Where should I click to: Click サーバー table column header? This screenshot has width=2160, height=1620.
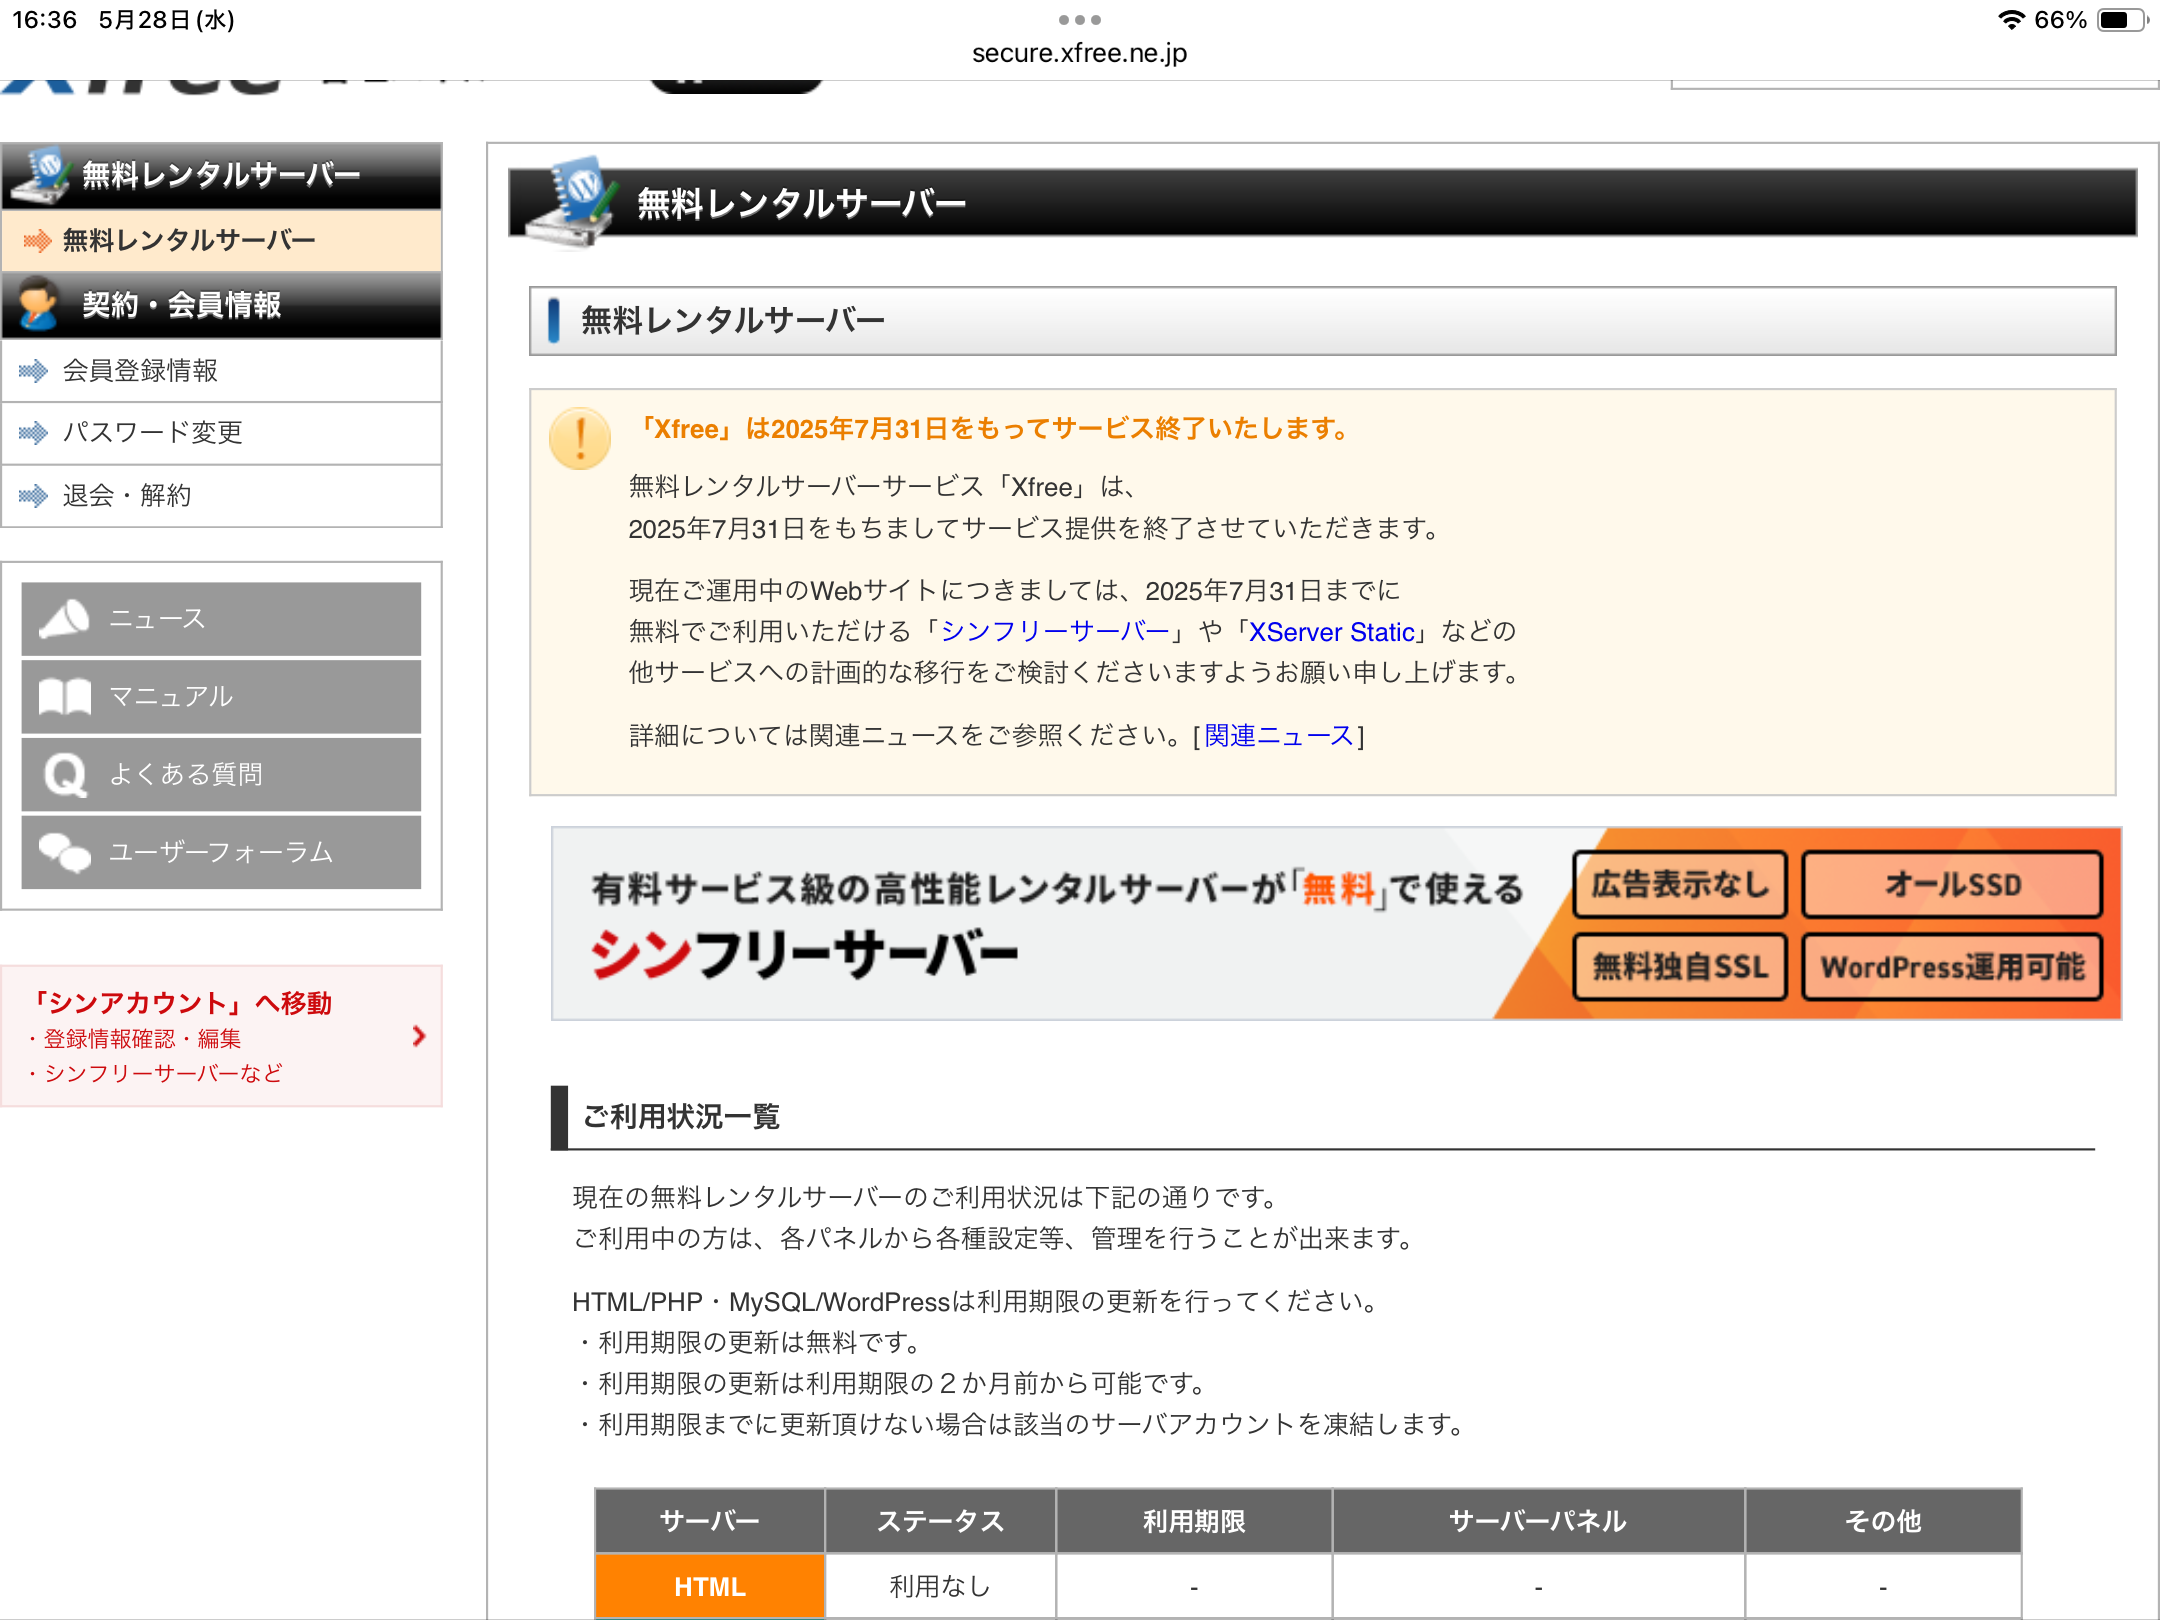[710, 1521]
